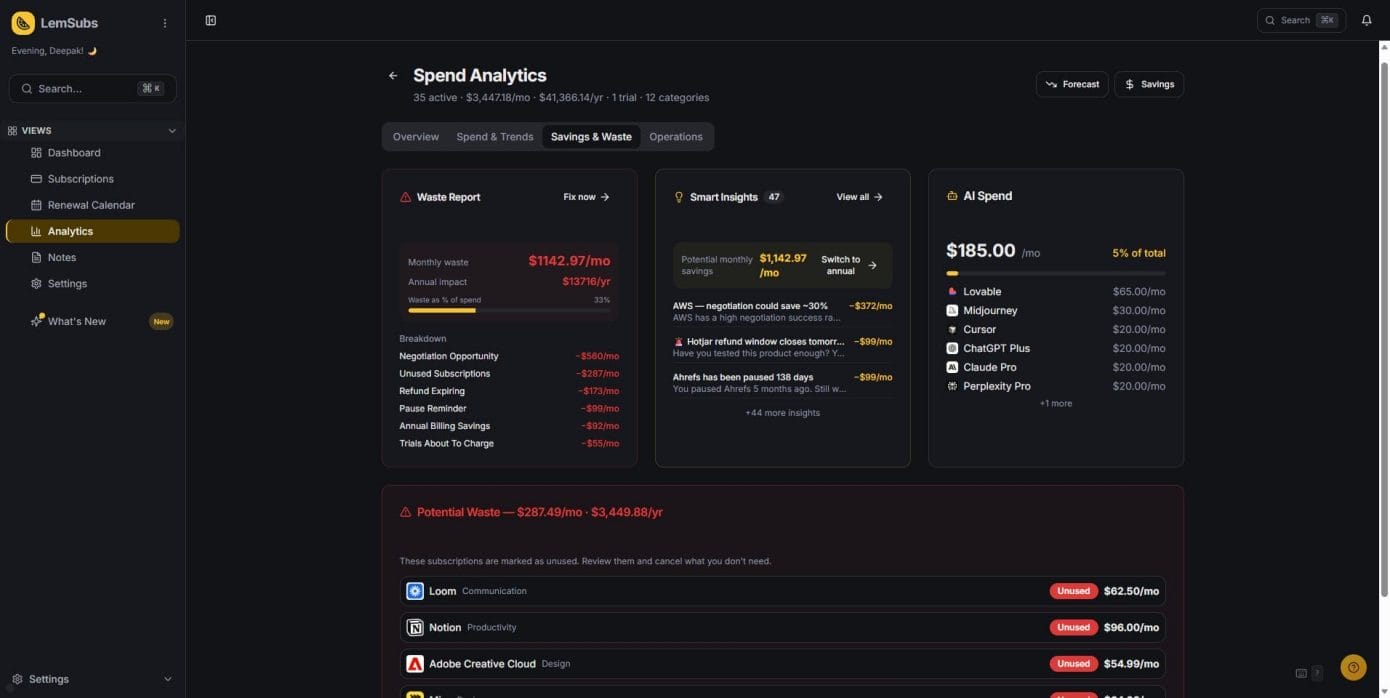Toggle the sidebar panel icon

click(210, 20)
